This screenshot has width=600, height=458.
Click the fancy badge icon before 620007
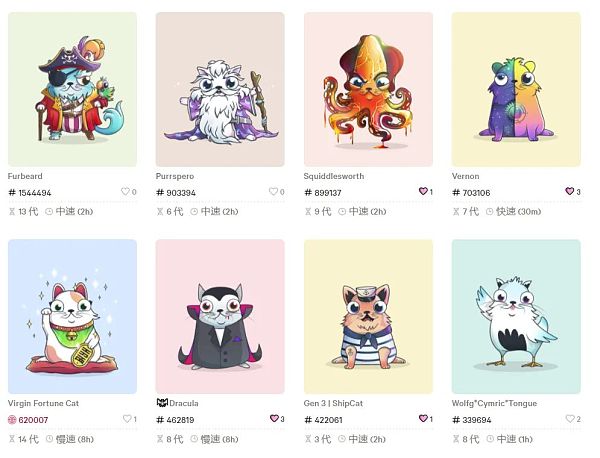pos(12,420)
